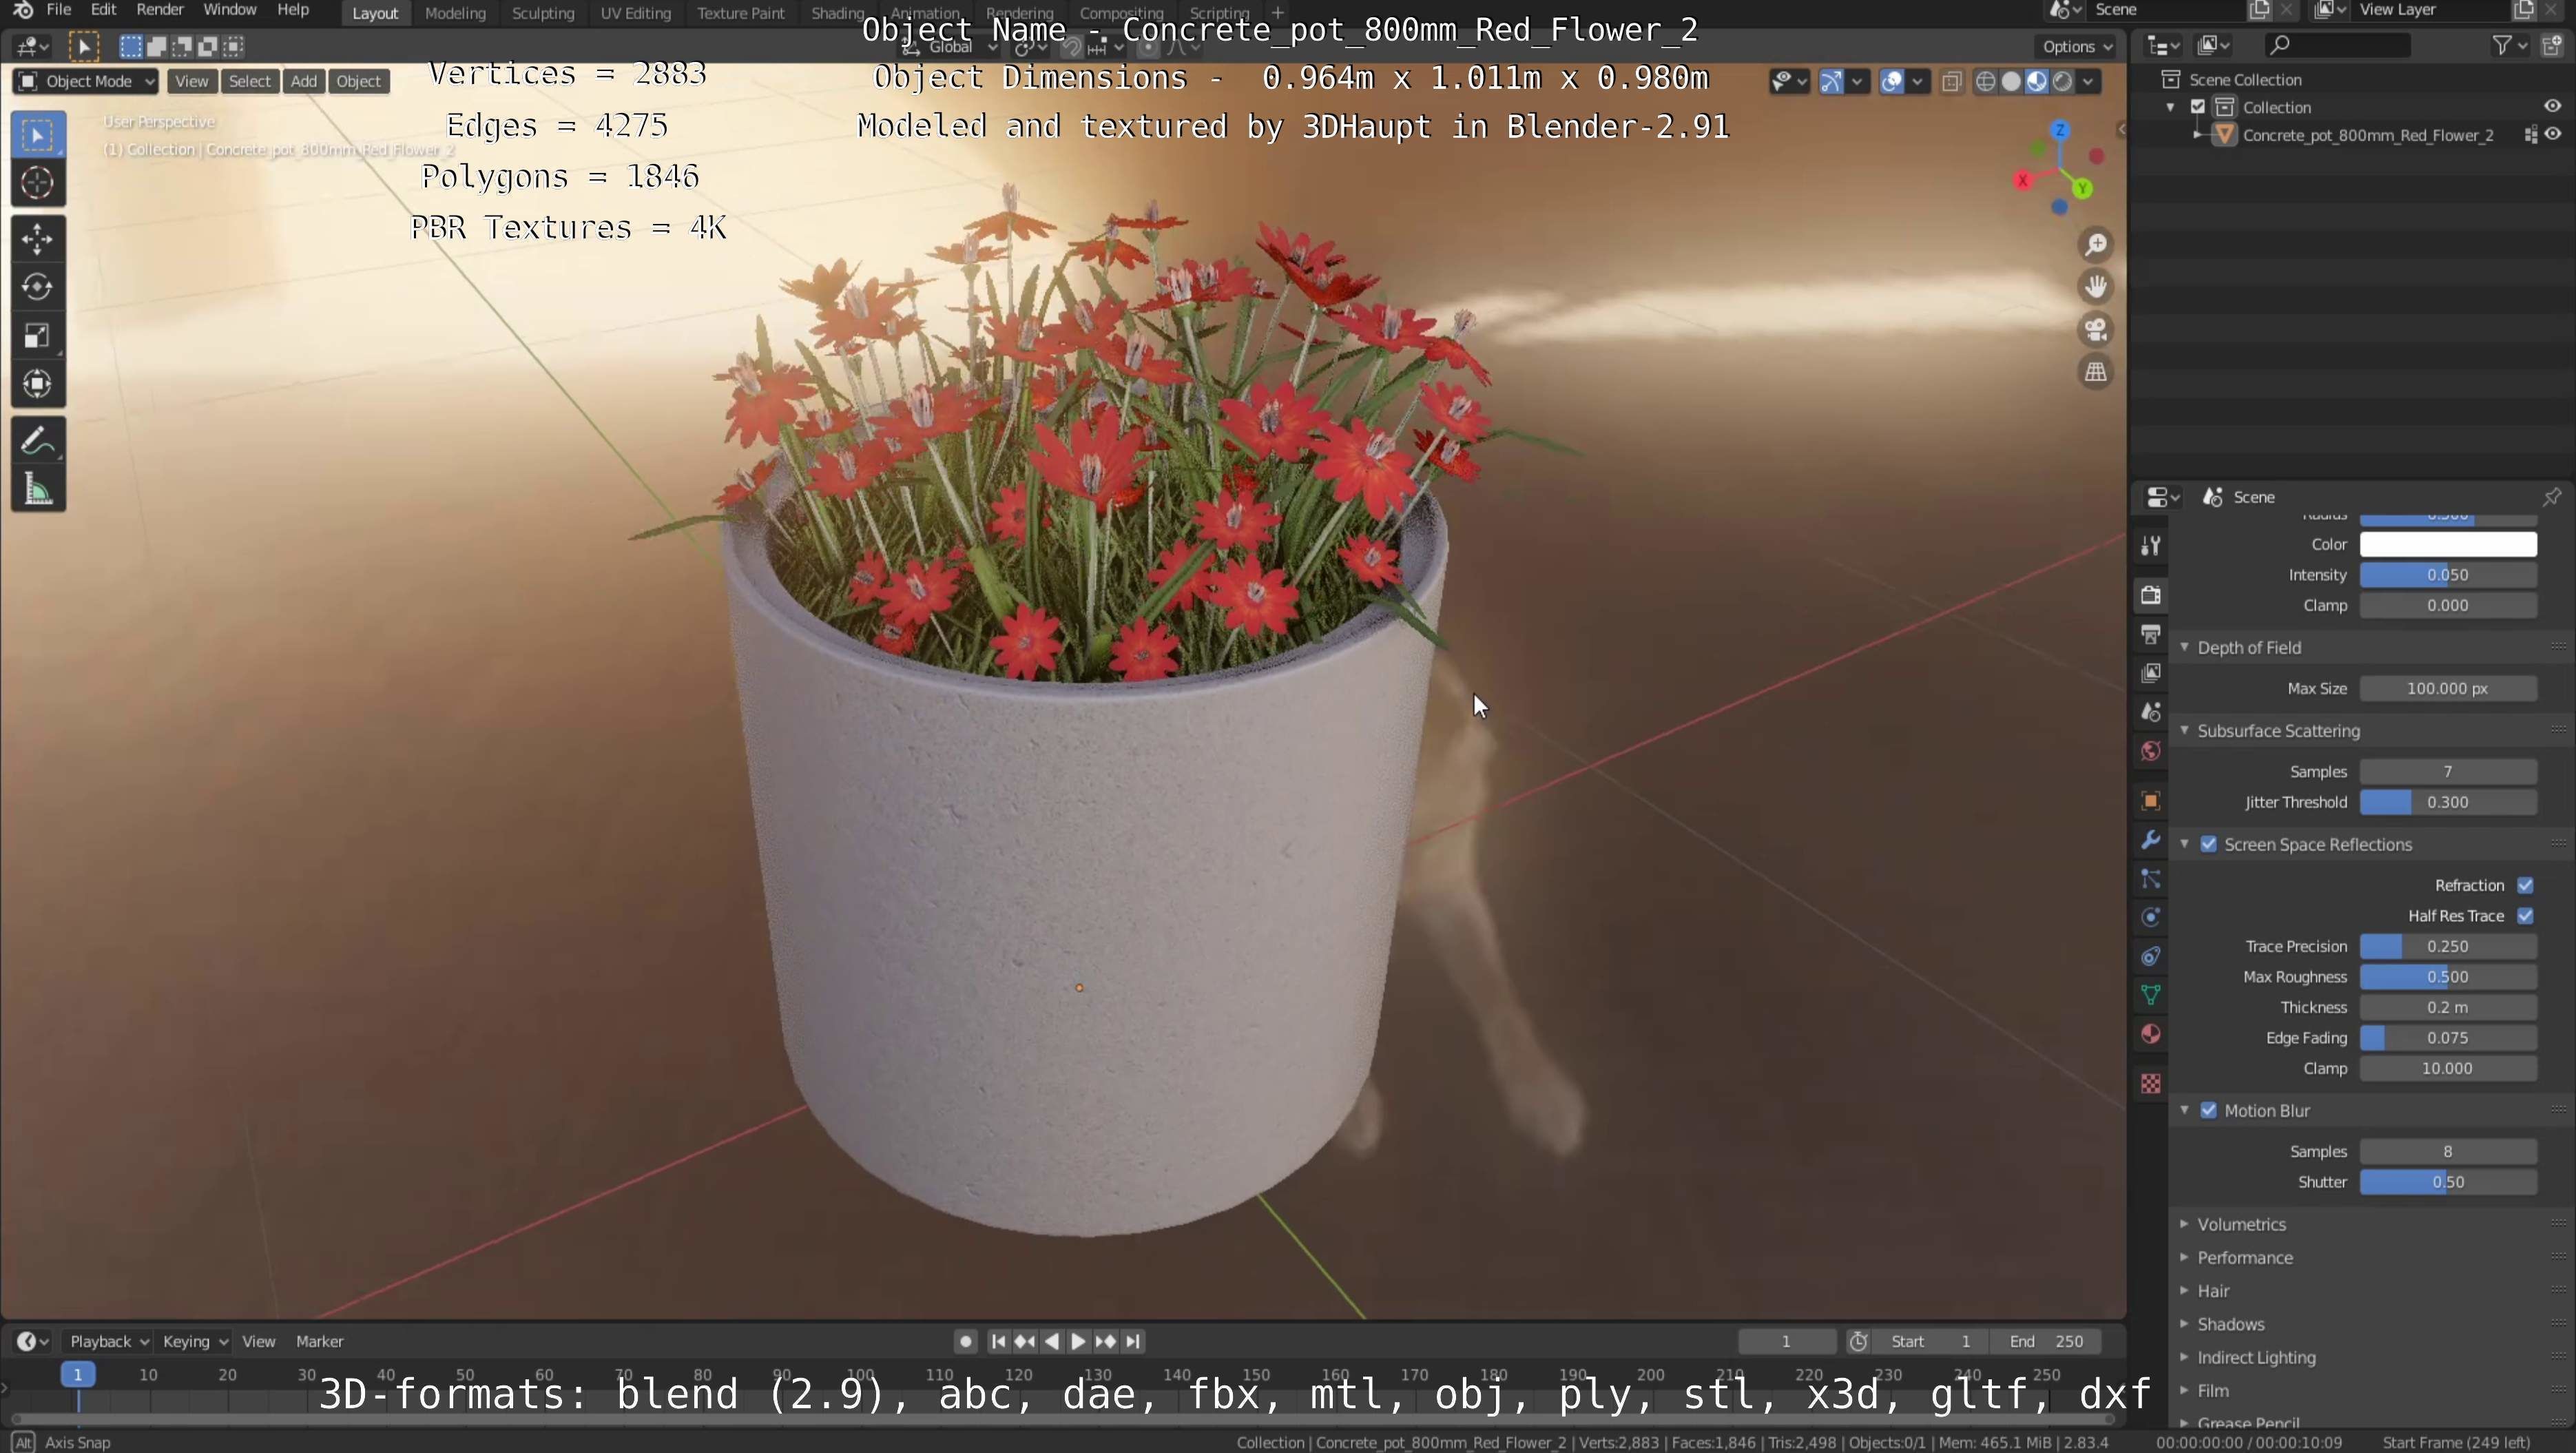Open the World properties tab
2576x1453 pixels.
[2151, 751]
